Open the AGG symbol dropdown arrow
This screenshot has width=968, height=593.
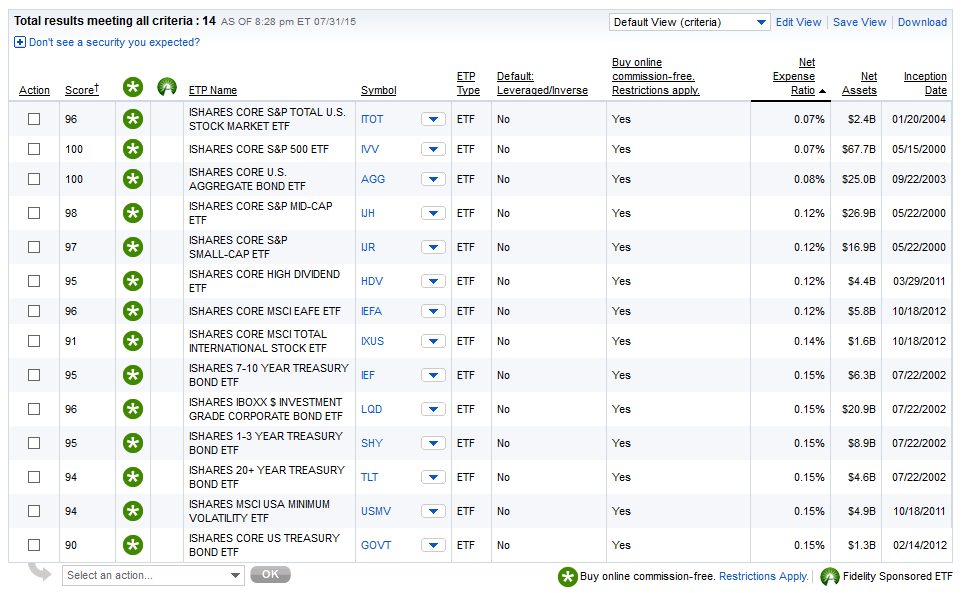(433, 179)
